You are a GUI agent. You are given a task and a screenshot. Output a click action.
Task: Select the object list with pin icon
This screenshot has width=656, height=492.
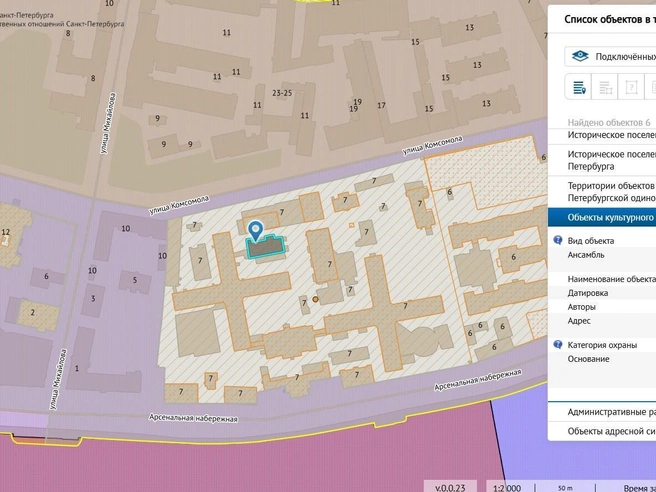tap(579, 87)
